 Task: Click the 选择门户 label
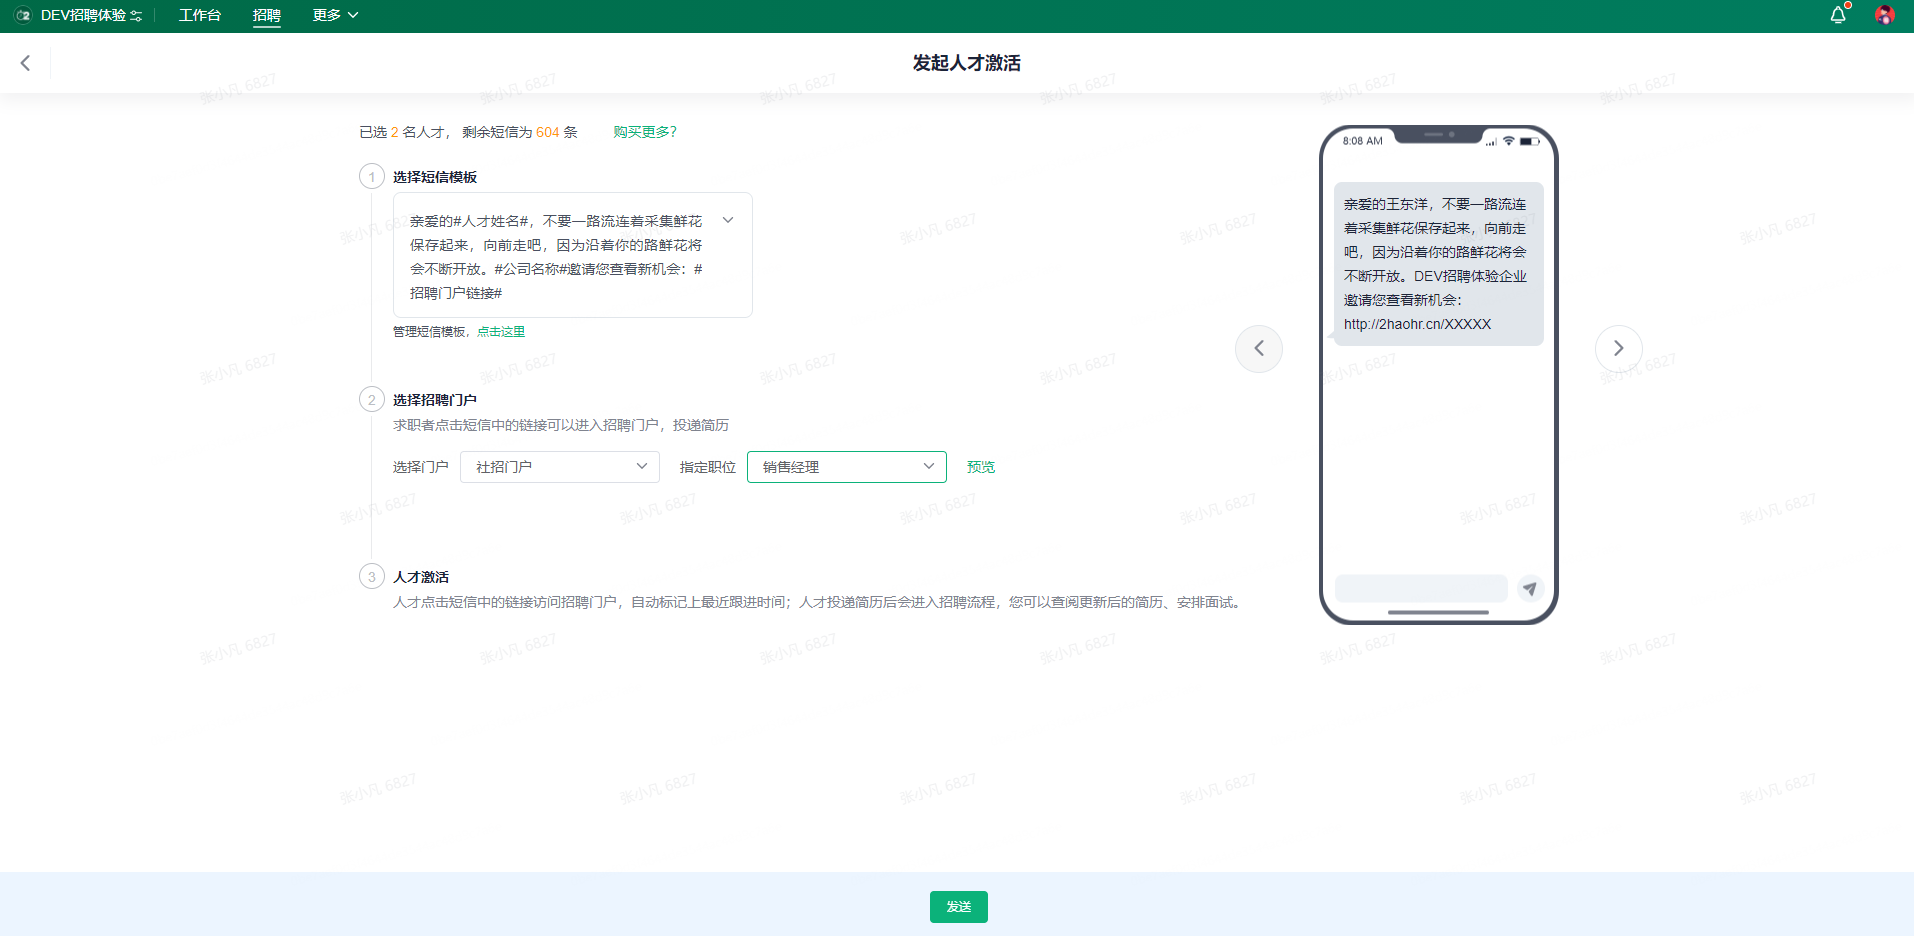(x=421, y=467)
